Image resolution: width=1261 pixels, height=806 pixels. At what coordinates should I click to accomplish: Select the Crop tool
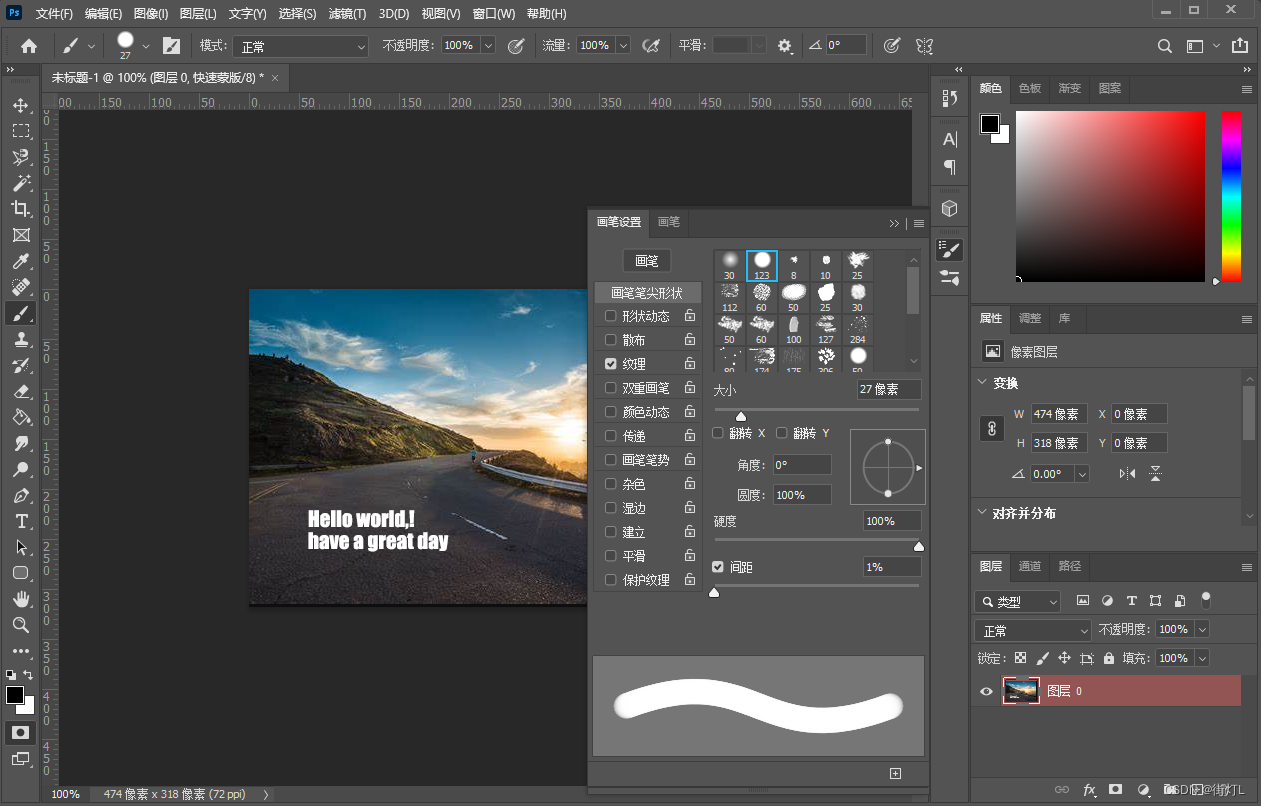pos(20,209)
